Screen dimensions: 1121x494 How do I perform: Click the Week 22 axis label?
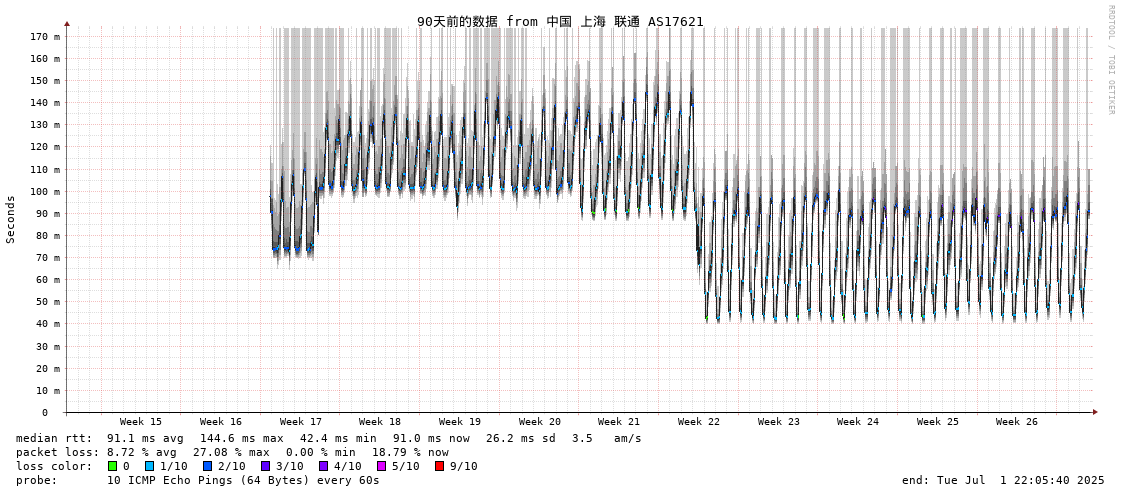coord(699,422)
